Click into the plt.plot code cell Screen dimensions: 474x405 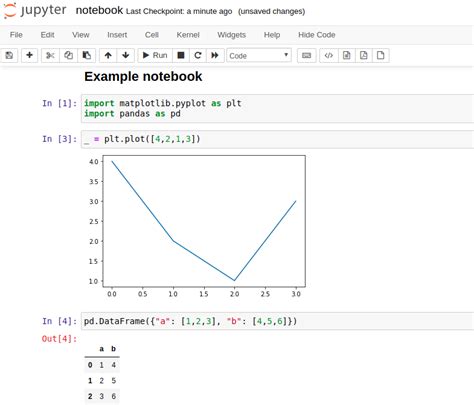click(x=277, y=139)
